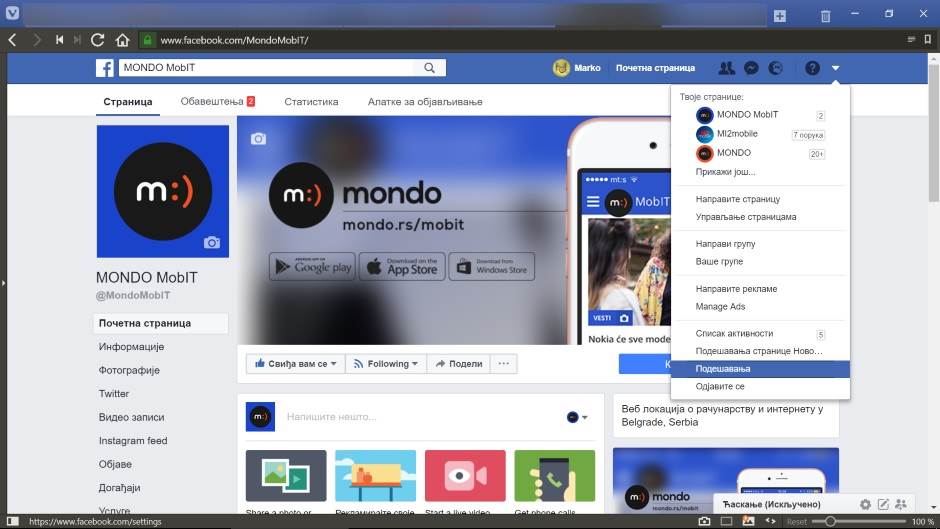Click the App Store badge

pos(402,267)
